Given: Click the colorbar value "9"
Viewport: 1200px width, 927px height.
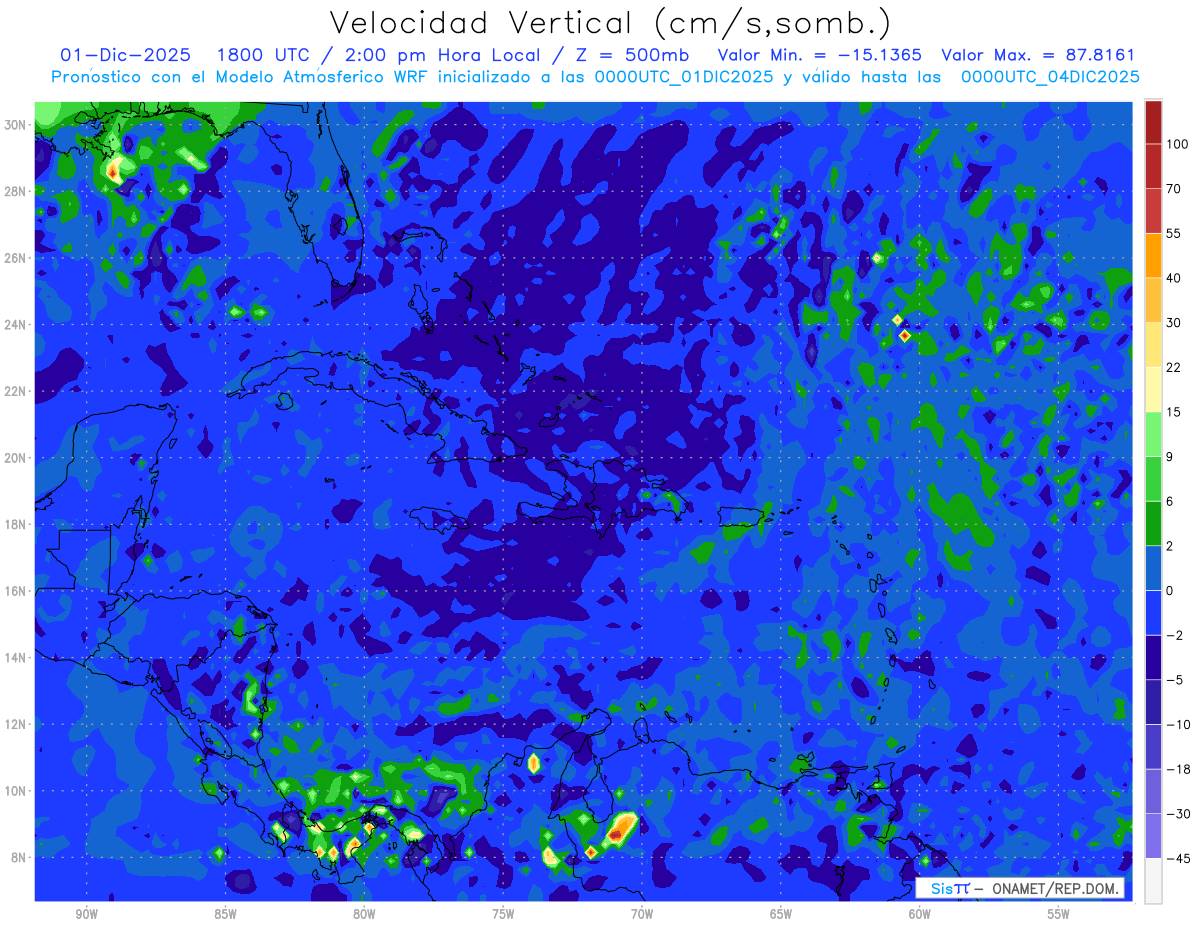Looking at the screenshot, I should pos(1170,456).
